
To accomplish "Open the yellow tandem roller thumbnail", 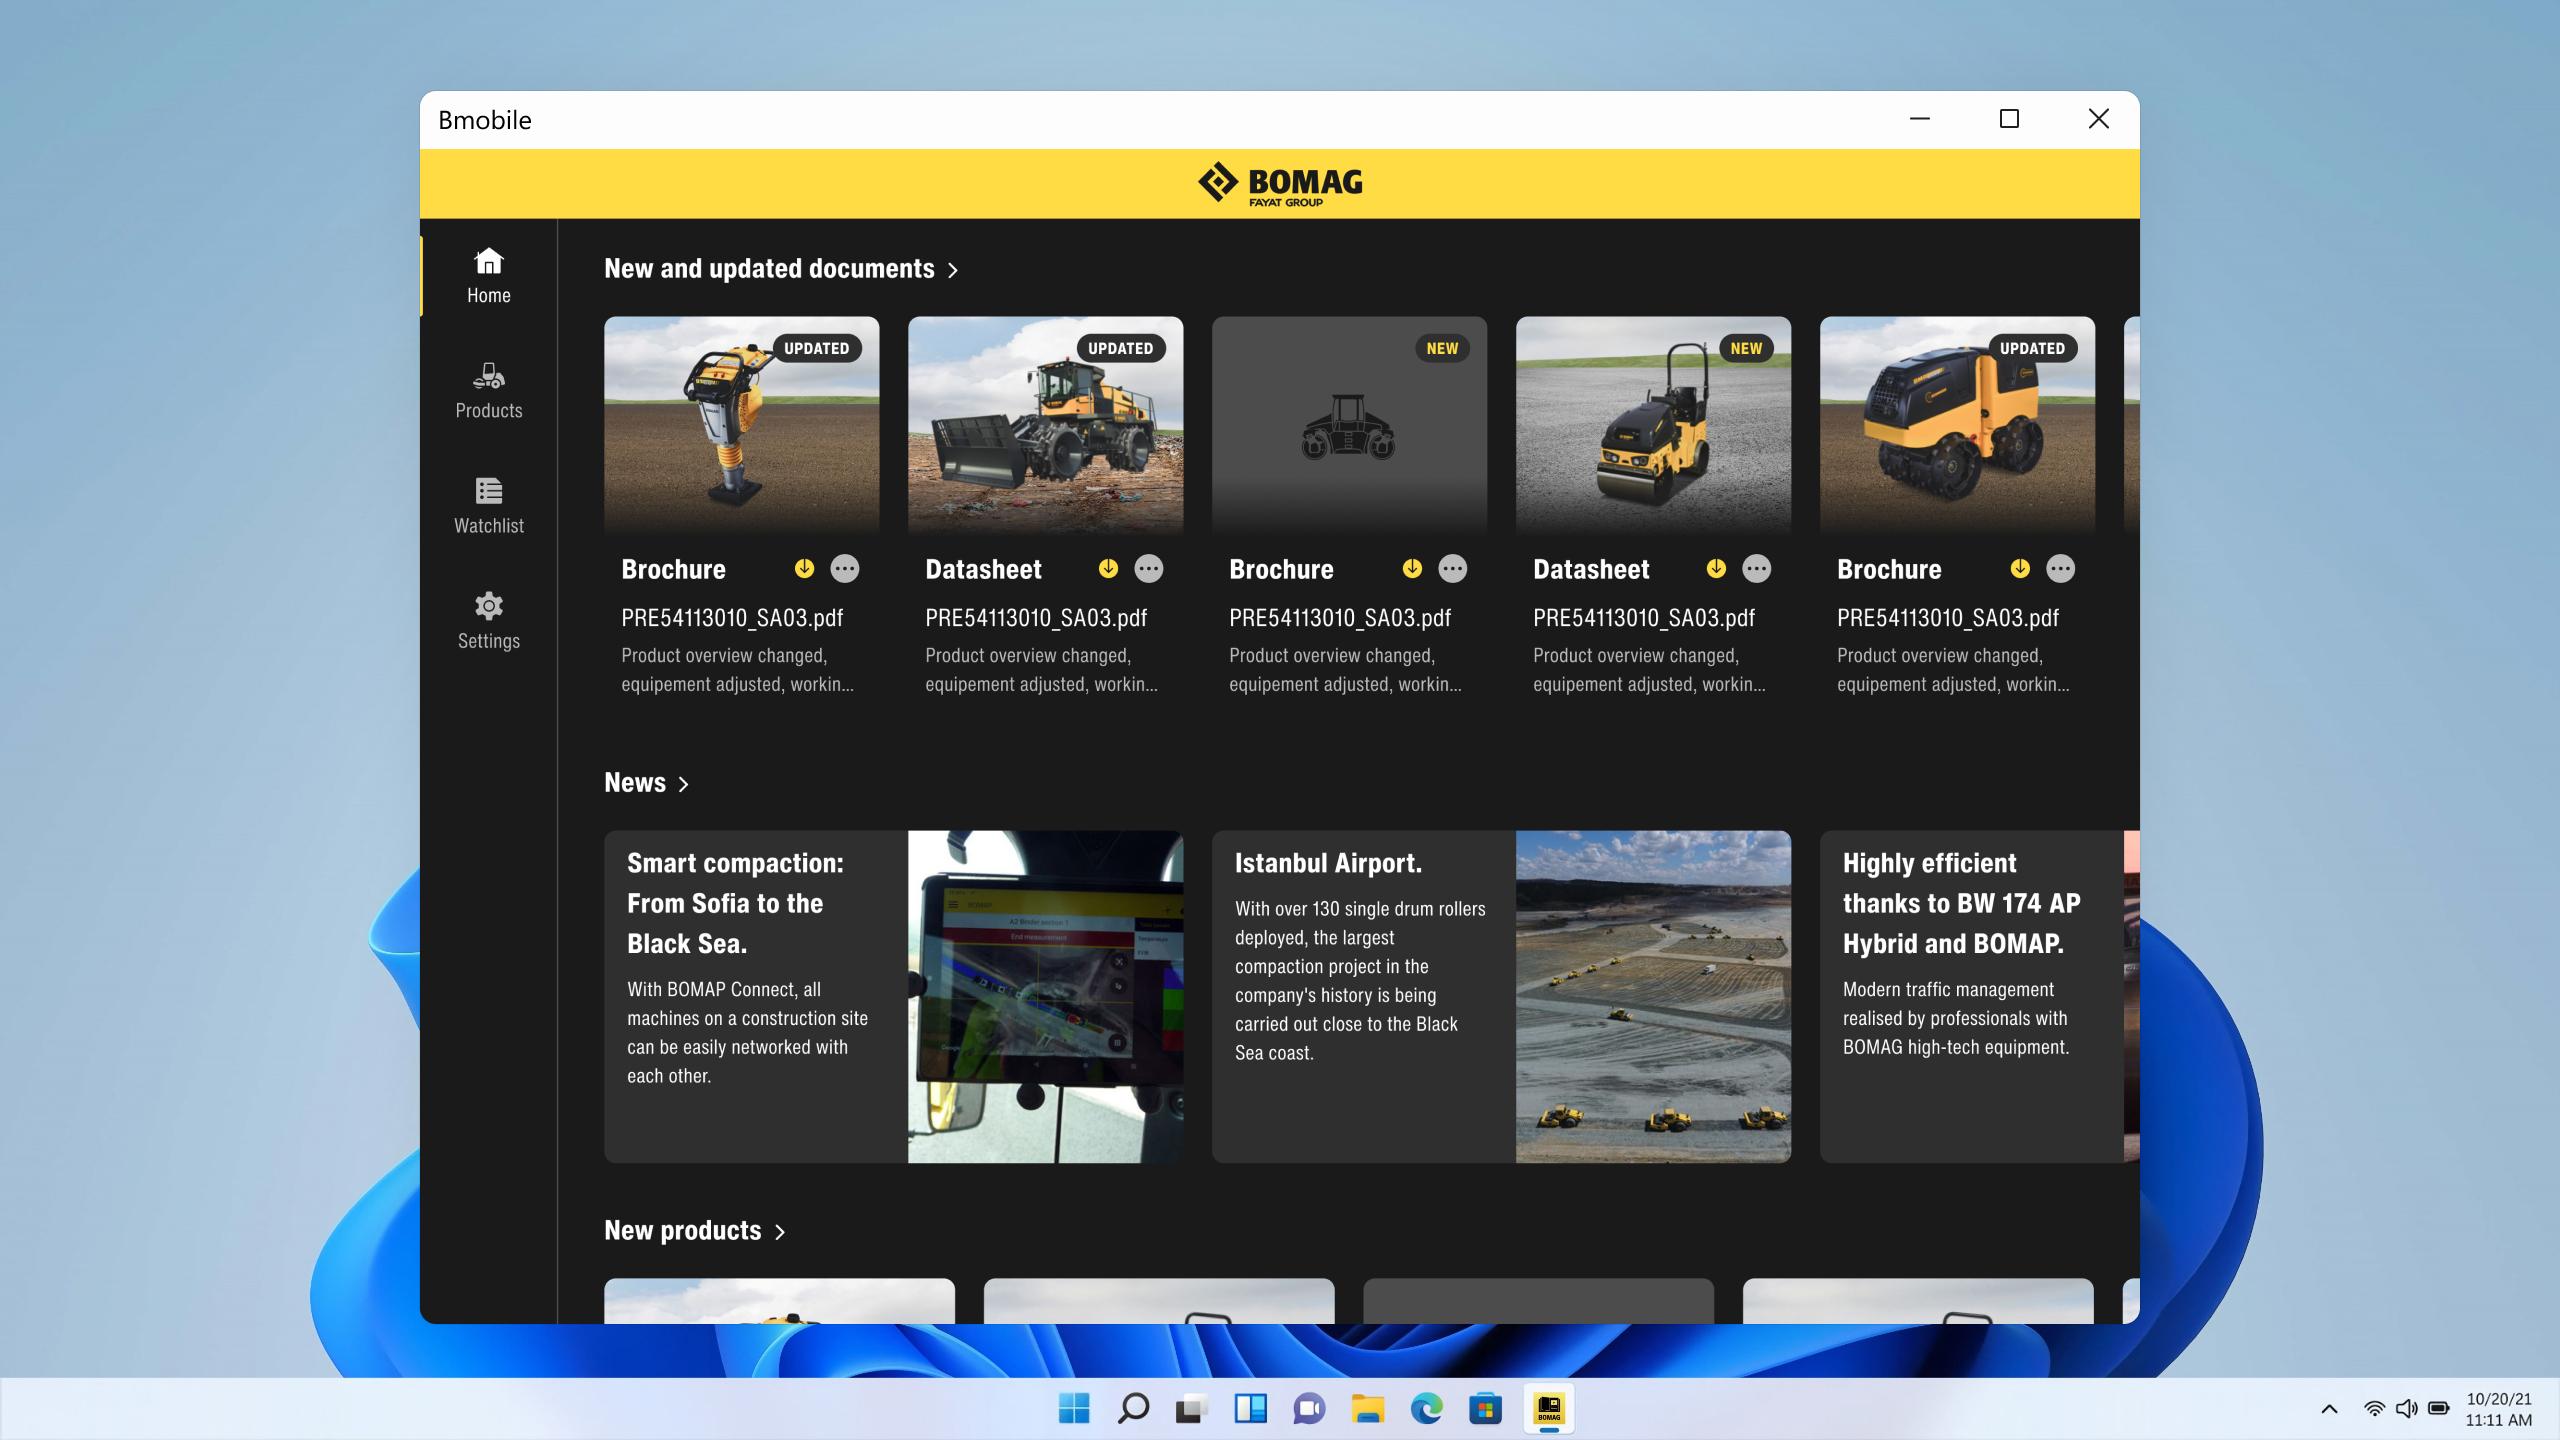I will pos(1653,426).
